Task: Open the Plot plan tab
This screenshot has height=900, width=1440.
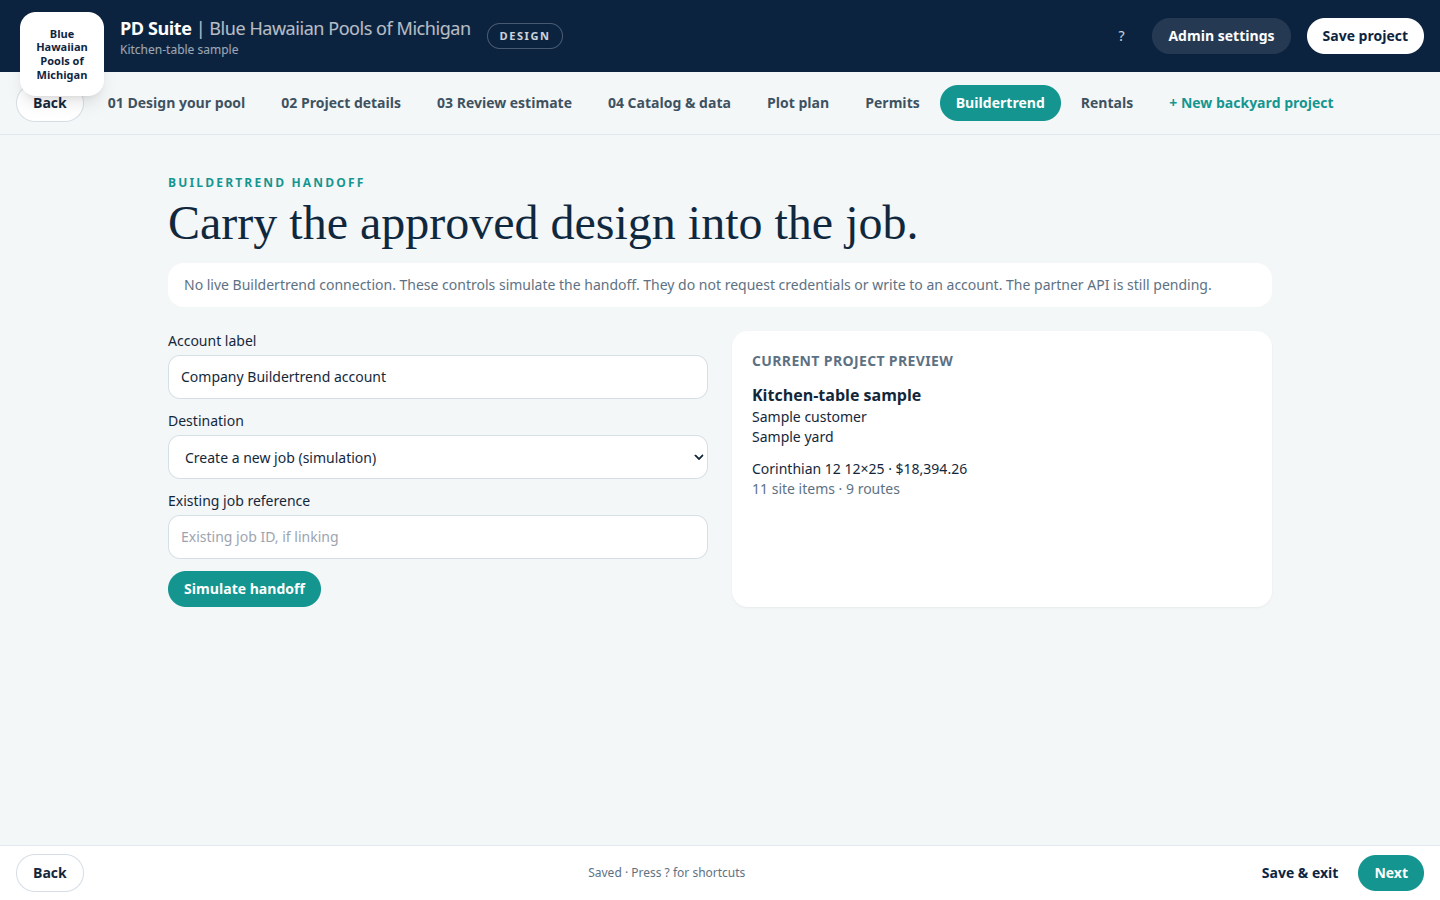Action: pos(798,103)
